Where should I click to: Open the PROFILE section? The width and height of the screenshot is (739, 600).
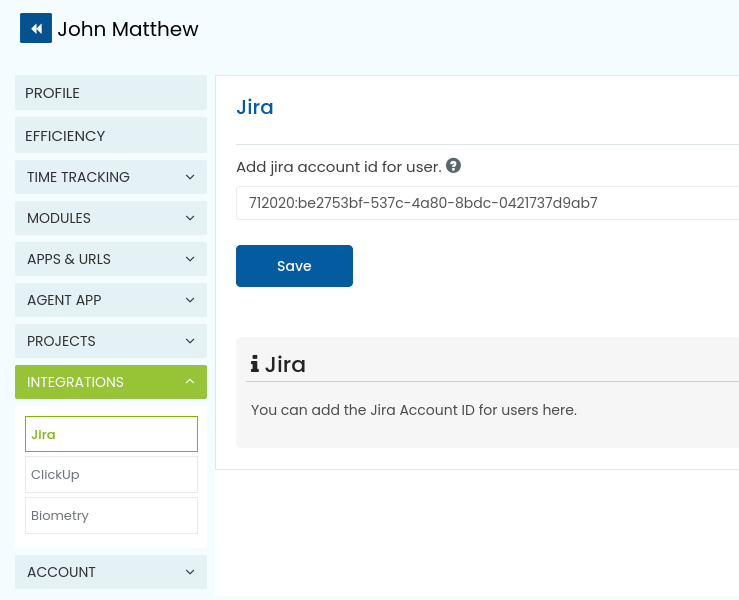coord(111,93)
